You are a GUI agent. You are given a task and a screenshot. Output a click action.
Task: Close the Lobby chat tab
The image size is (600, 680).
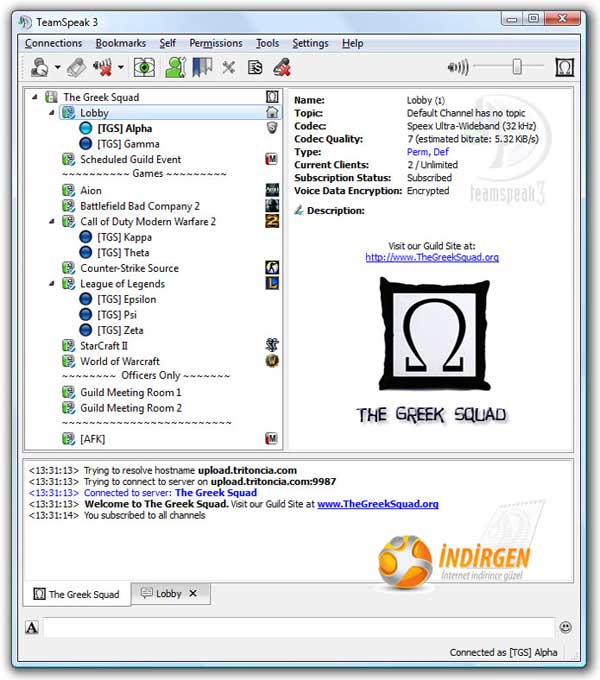pos(193,593)
